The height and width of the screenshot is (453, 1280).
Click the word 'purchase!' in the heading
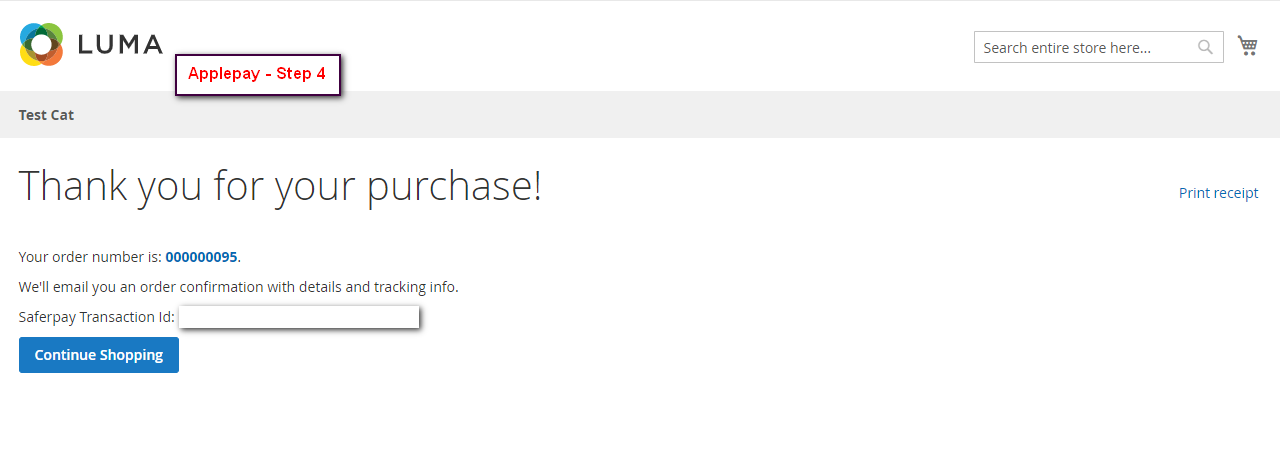coord(454,187)
